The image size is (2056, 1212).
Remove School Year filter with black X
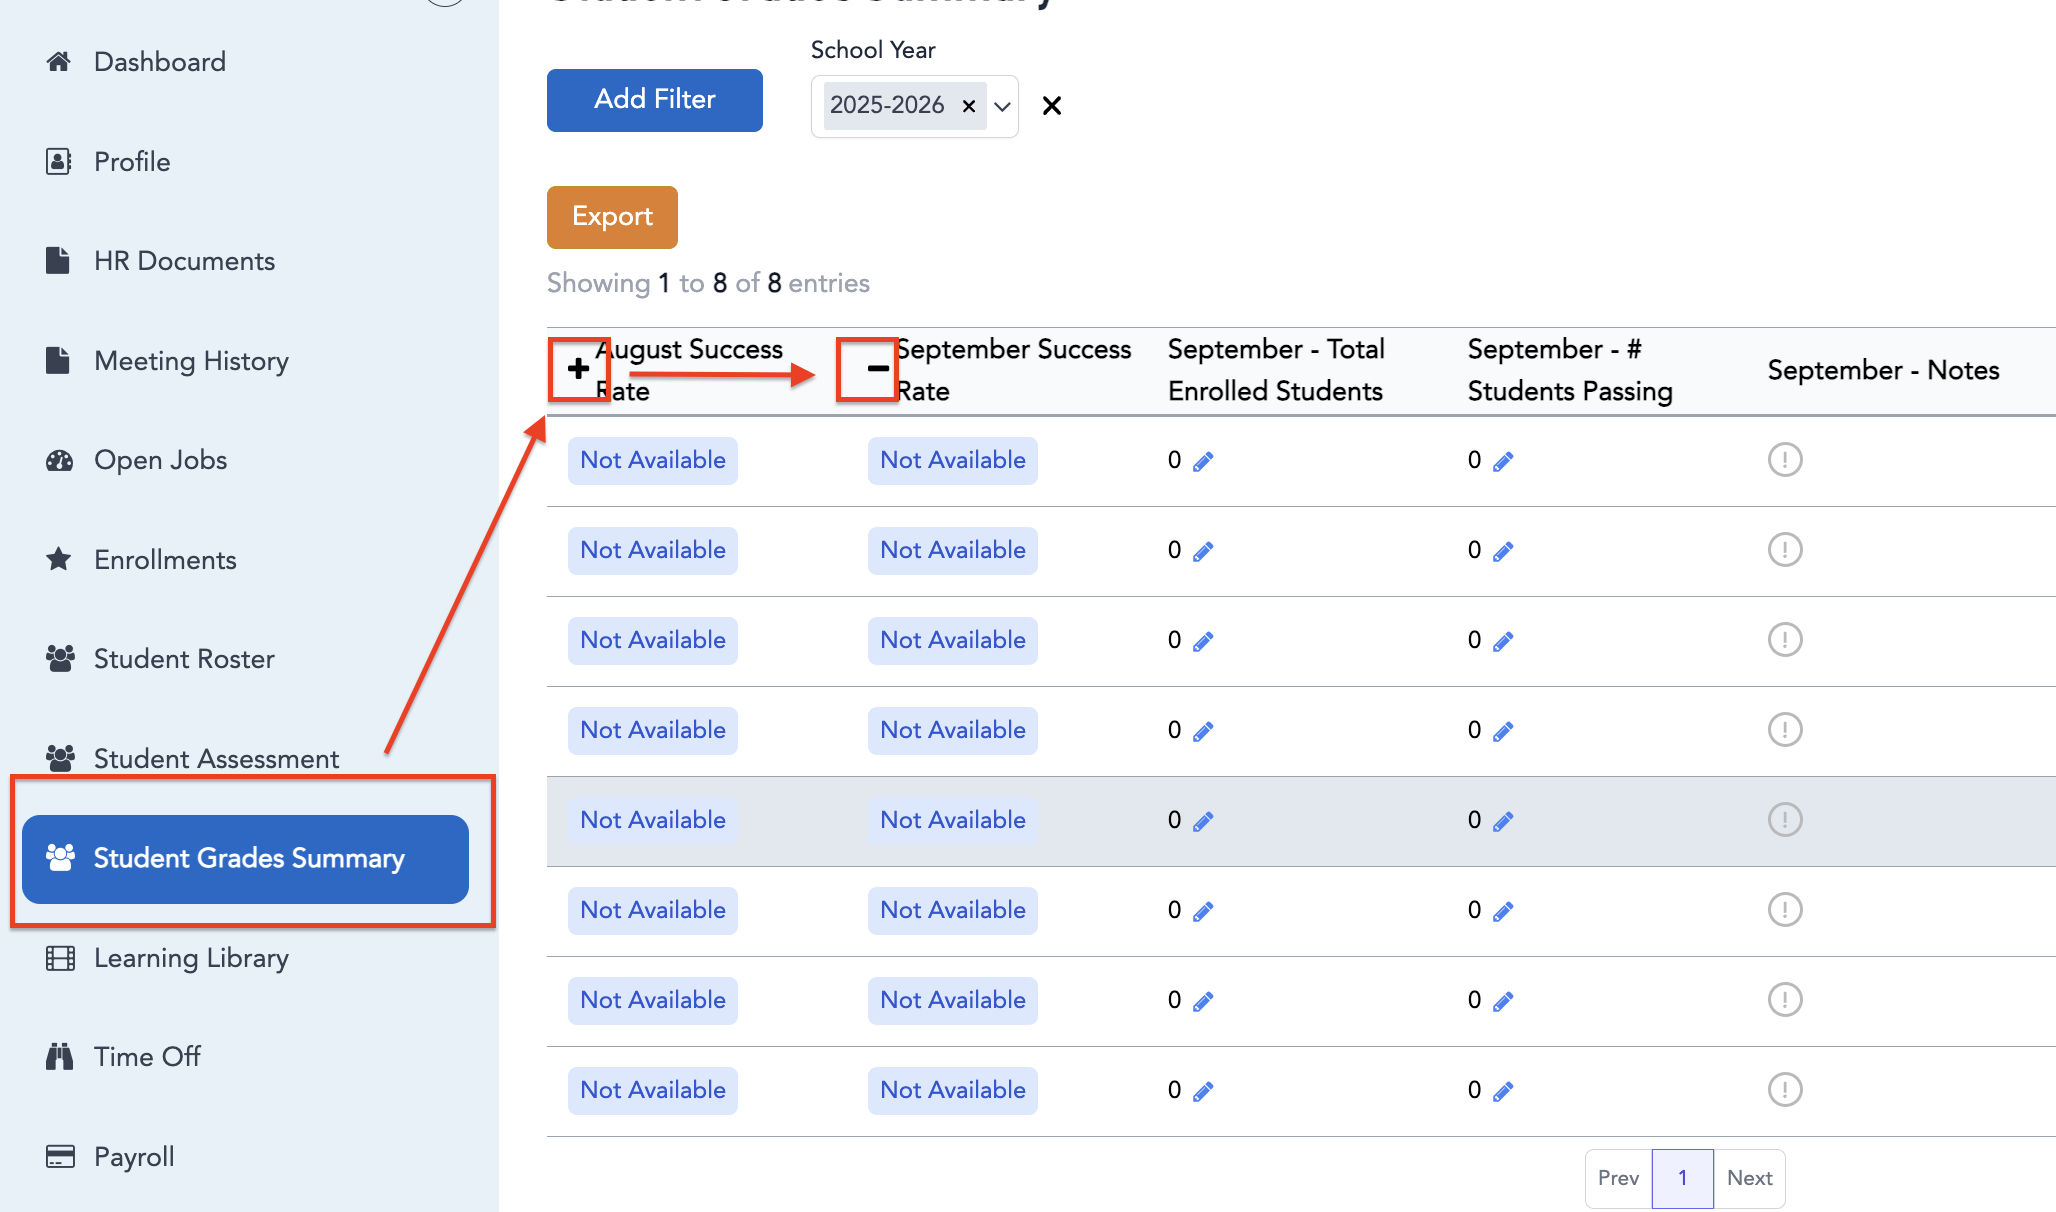1051,106
